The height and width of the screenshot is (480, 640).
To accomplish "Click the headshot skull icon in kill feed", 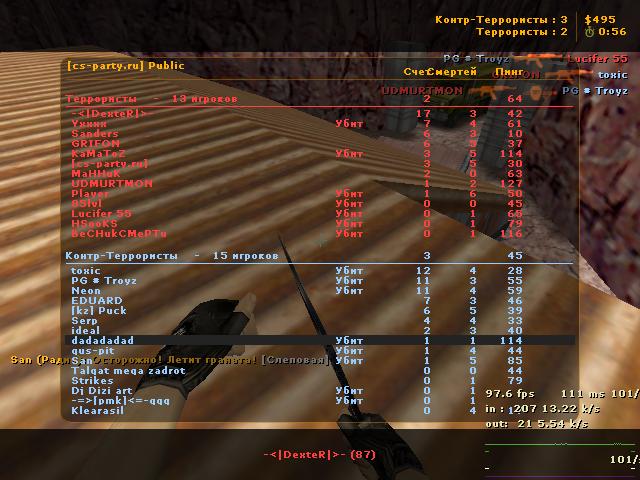I will (x=538, y=92).
